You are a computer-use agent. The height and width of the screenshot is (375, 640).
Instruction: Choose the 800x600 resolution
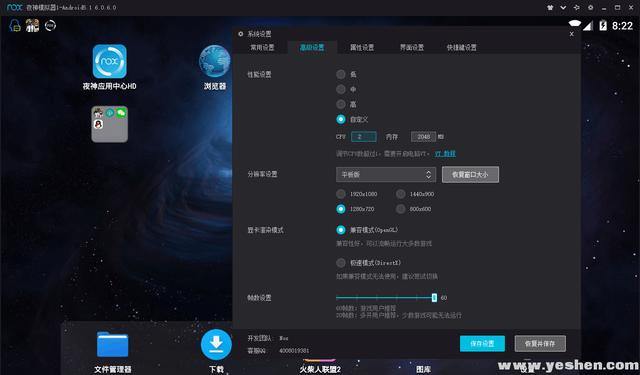pyautogui.click(x=401, y=209)
